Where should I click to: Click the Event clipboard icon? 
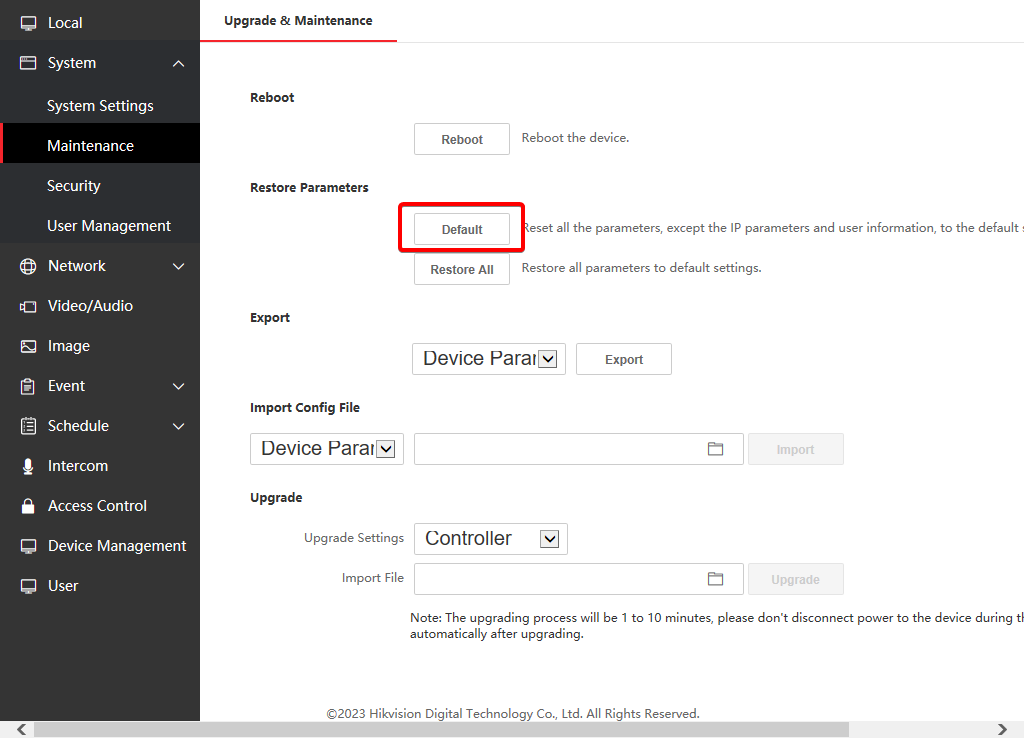pos(27,386)
